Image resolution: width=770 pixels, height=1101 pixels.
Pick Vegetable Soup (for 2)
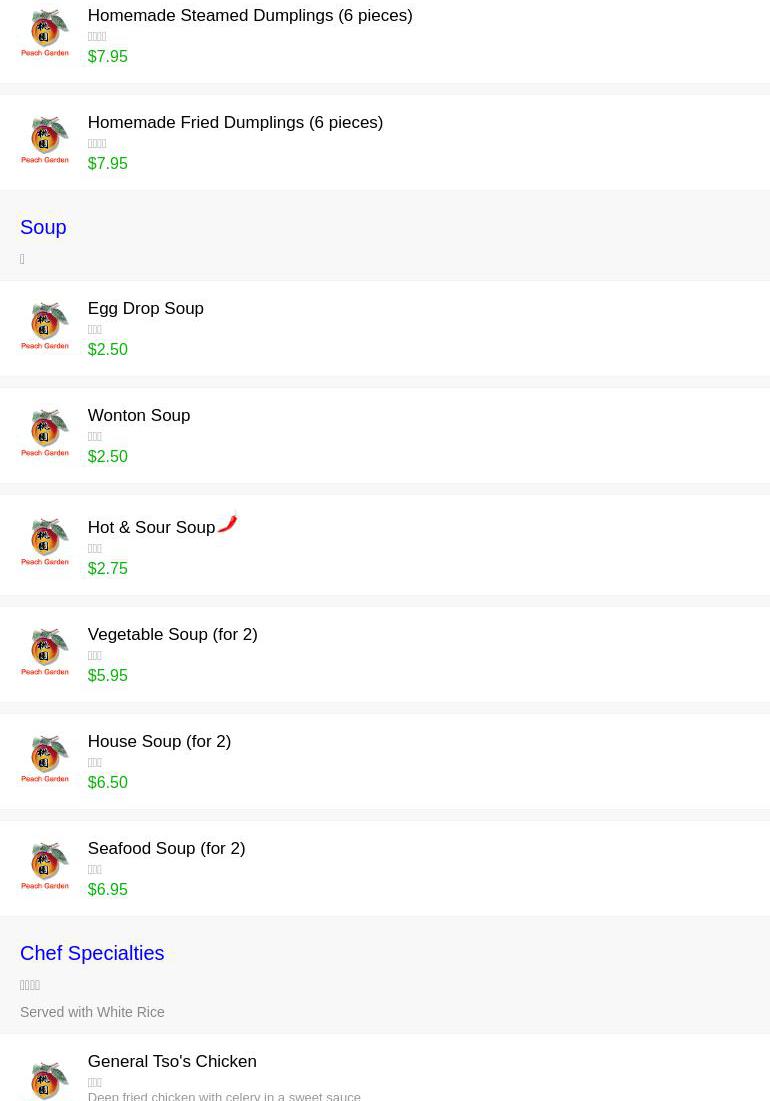point(172,635)
